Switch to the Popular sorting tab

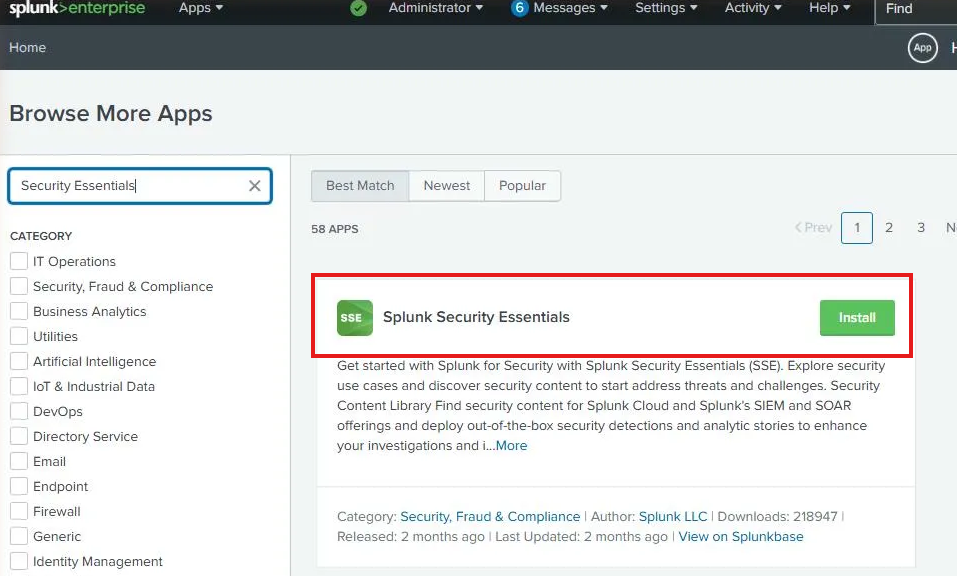522,185
